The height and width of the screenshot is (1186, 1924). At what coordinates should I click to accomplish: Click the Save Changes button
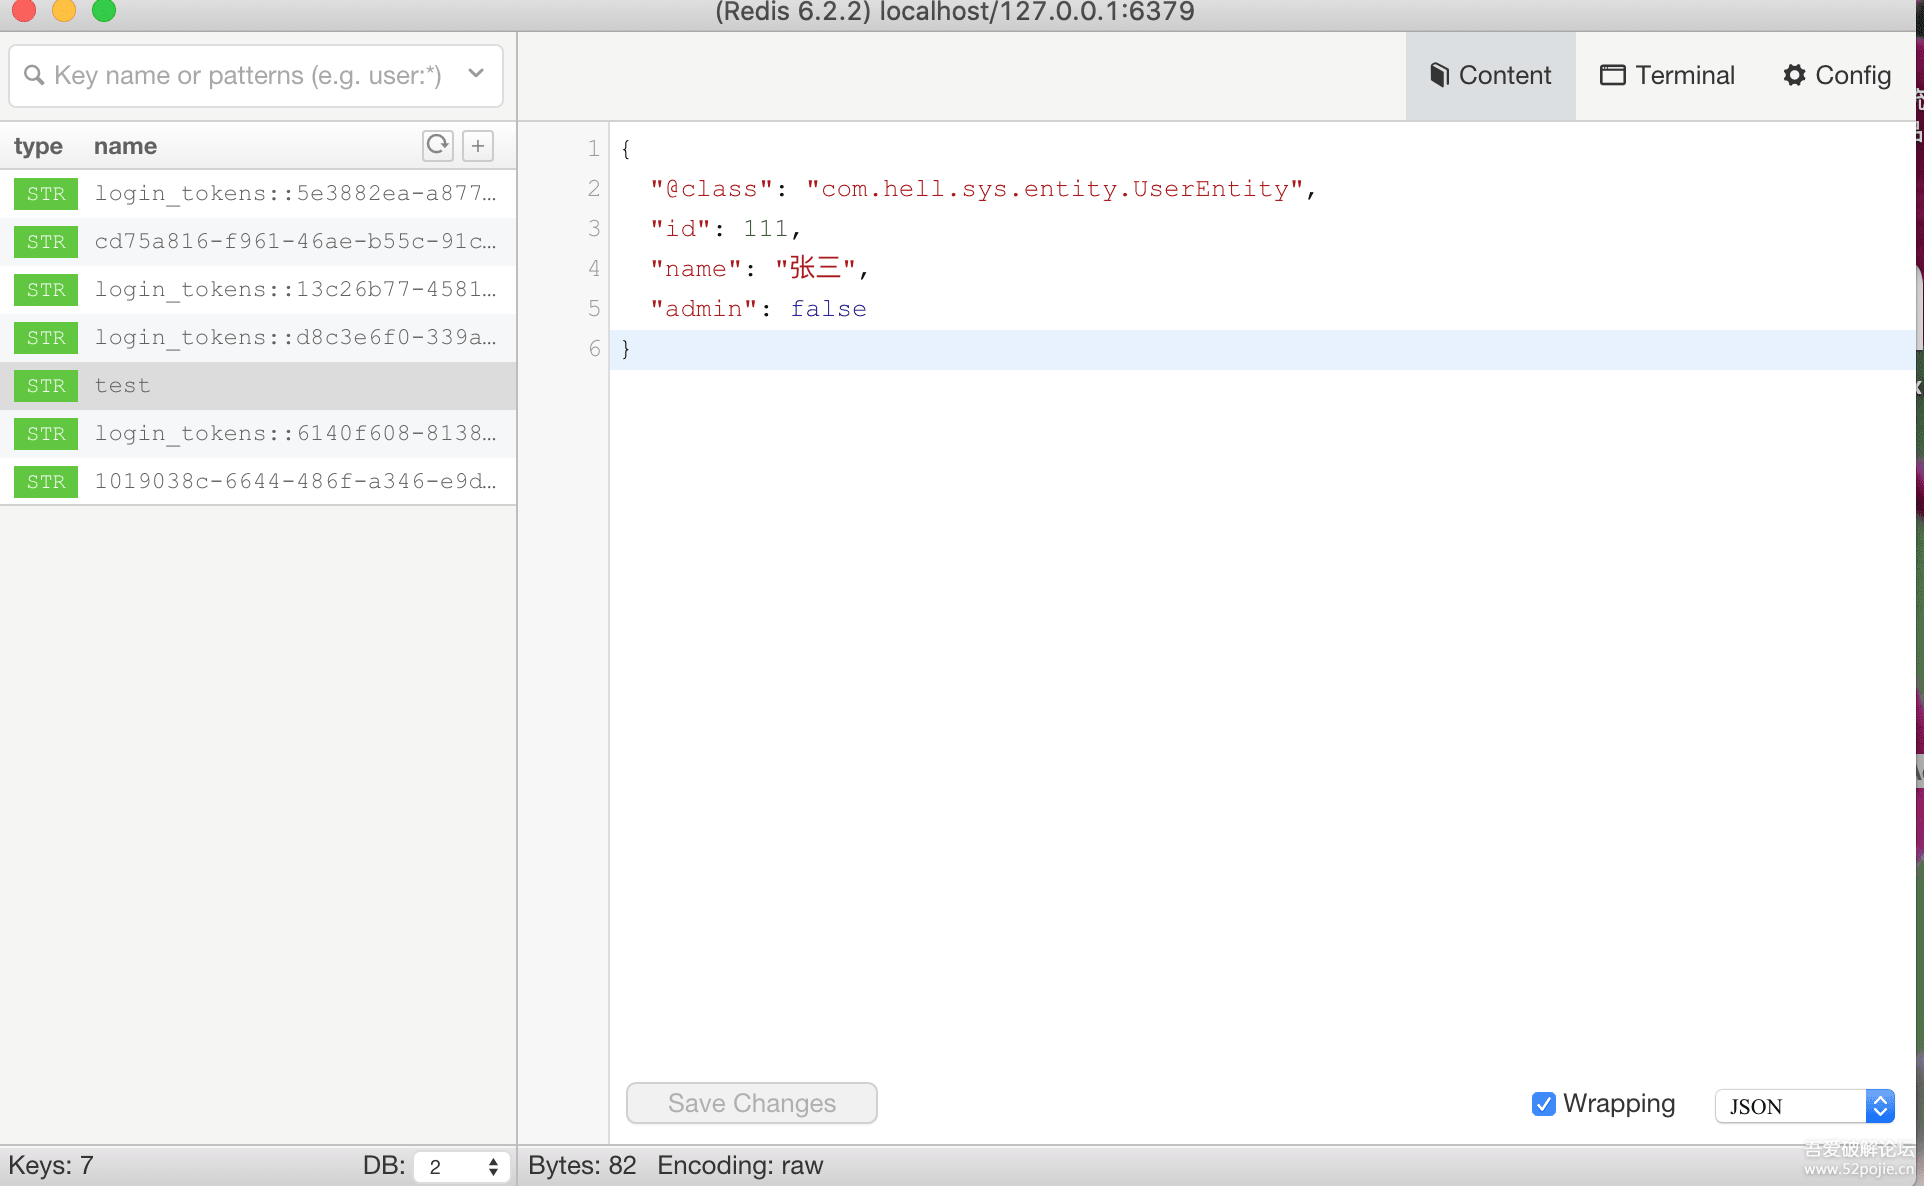pos(752,1103)
